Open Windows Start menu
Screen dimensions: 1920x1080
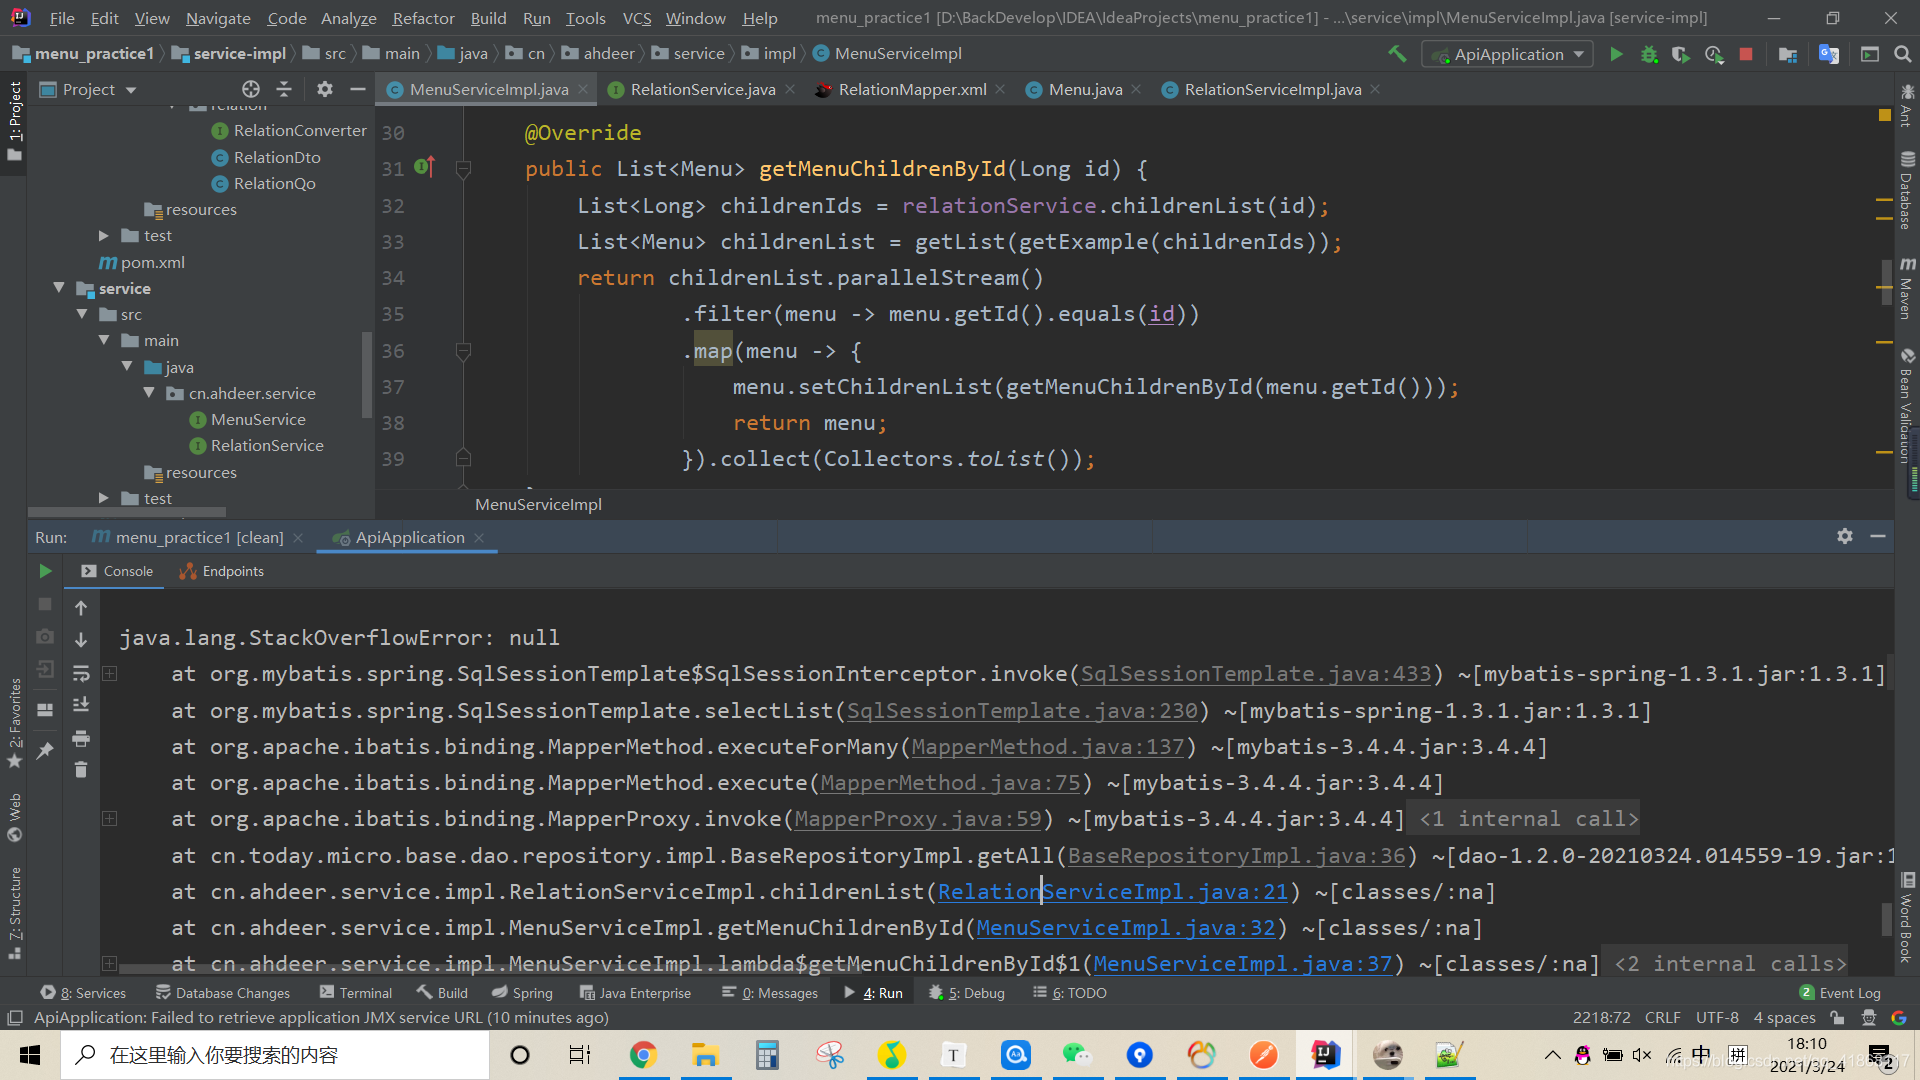pyautogui.click(x=30, y=1055)
